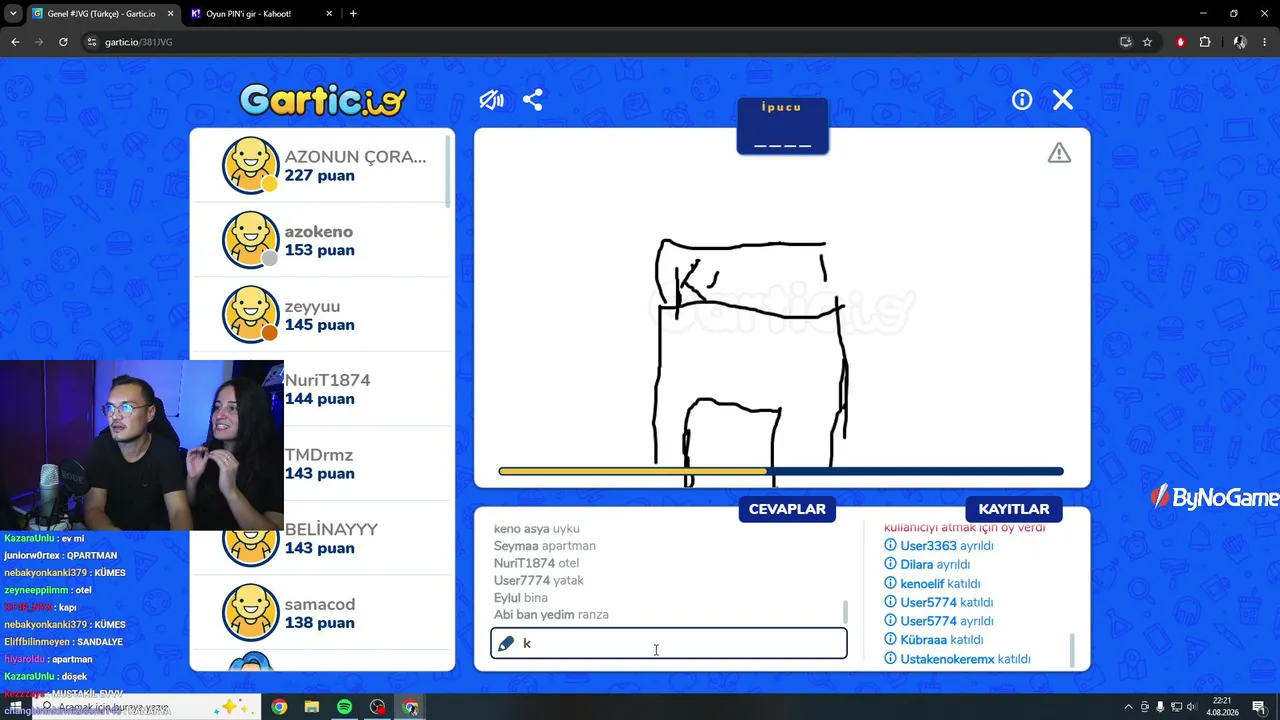The height and width of the screenshot is (720, 1280).
Task: Go back in browser history
Action: point(15,42)
